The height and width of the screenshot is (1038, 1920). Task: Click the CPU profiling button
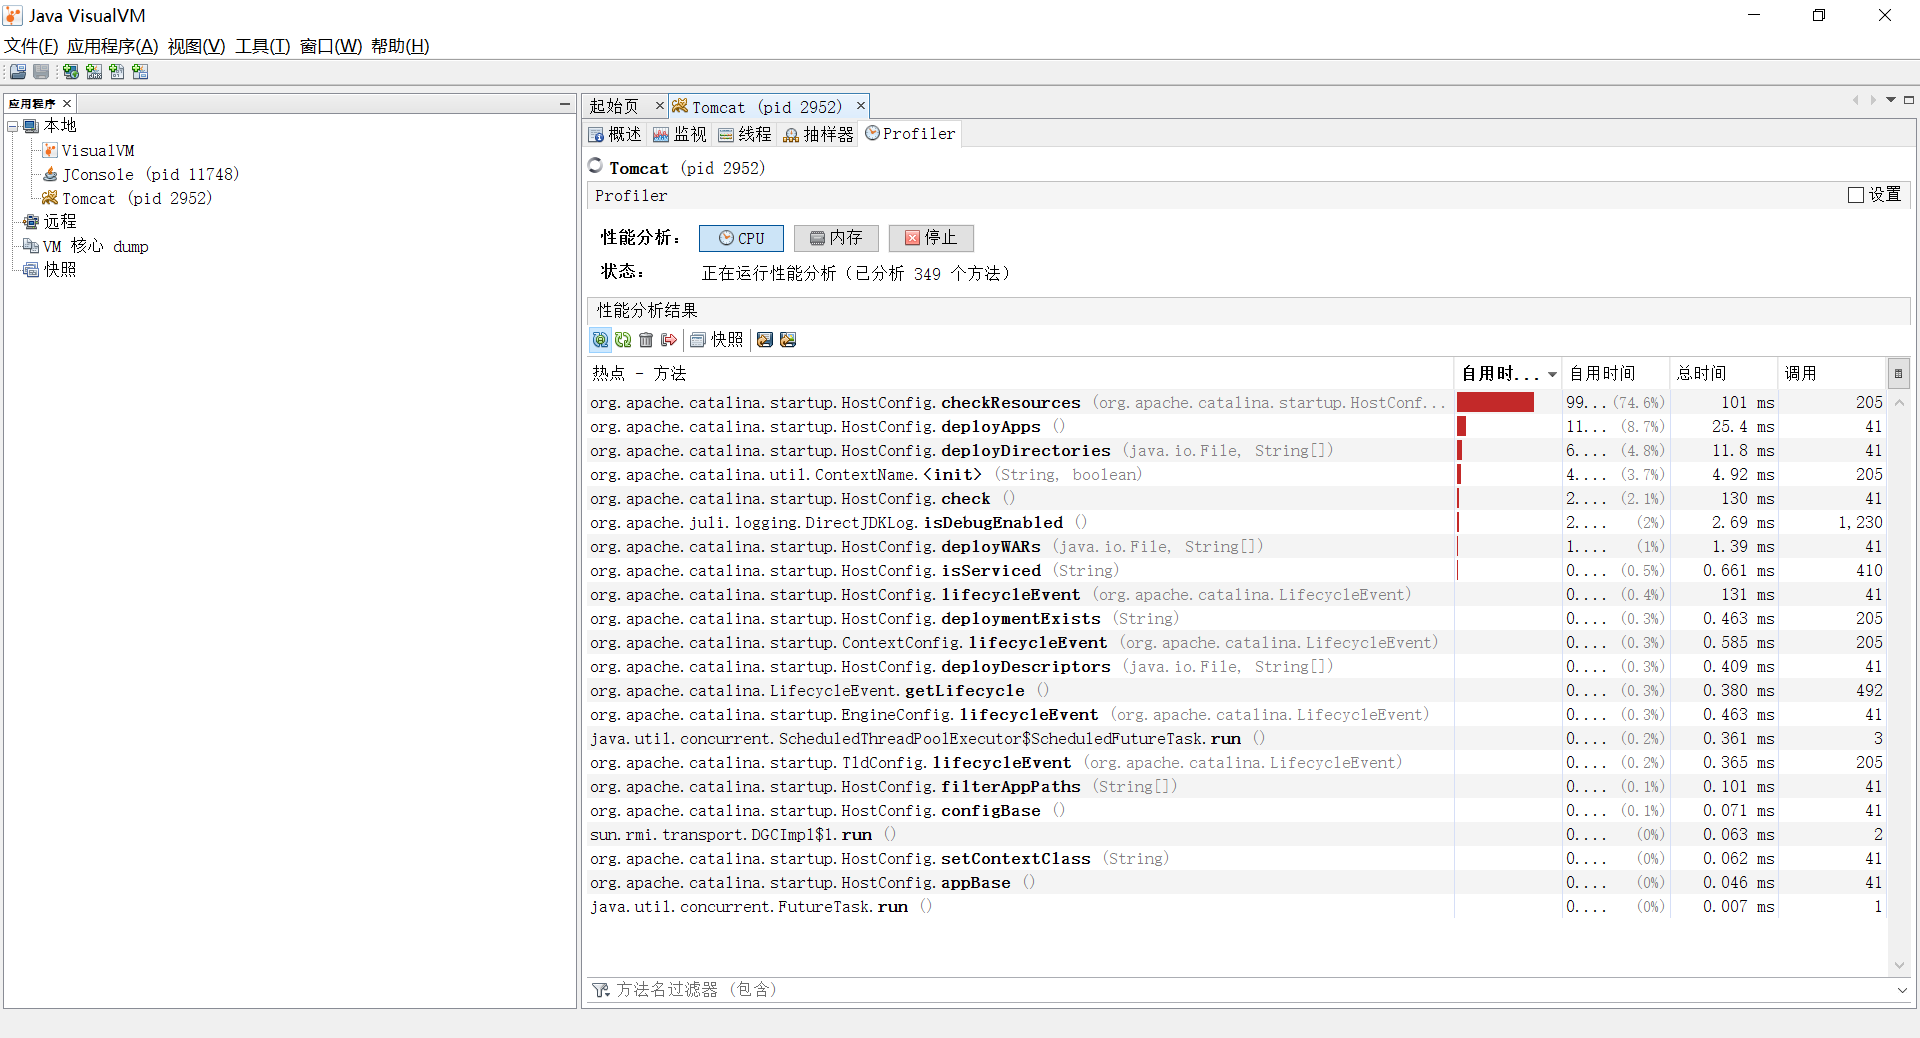click(741, 238)
